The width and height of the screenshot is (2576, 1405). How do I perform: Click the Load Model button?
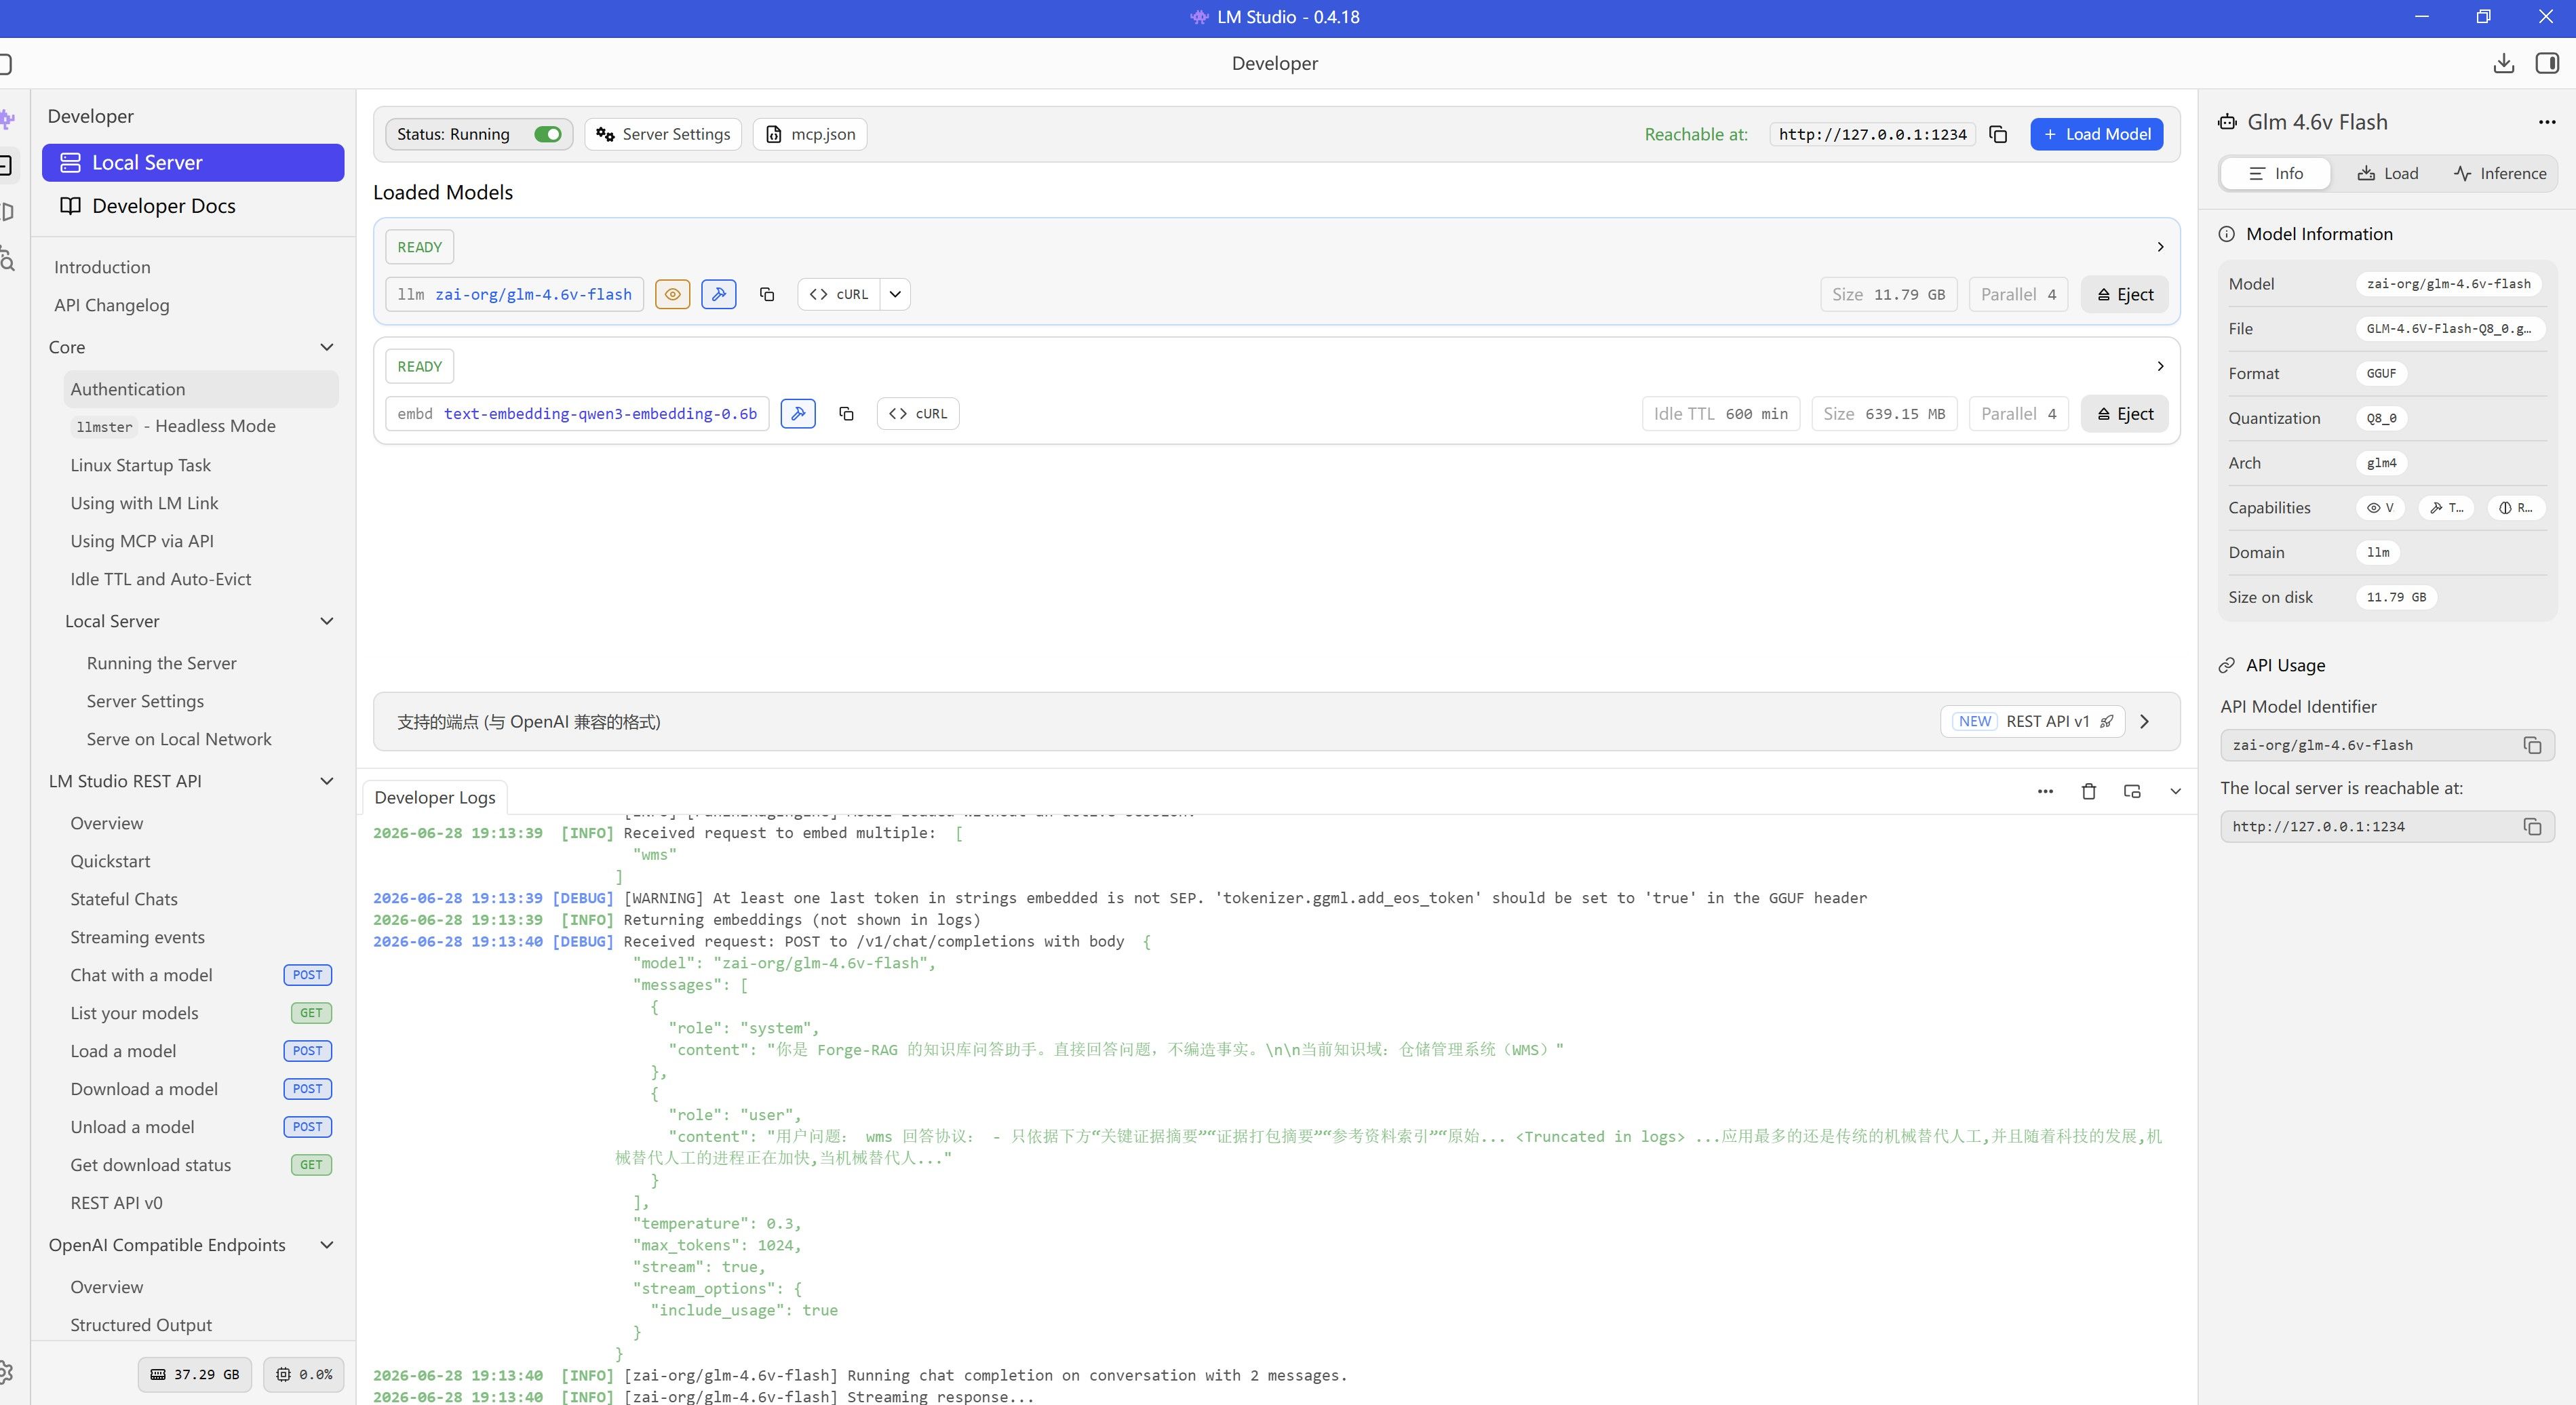pyautogui.click(x=2097, y=134)
